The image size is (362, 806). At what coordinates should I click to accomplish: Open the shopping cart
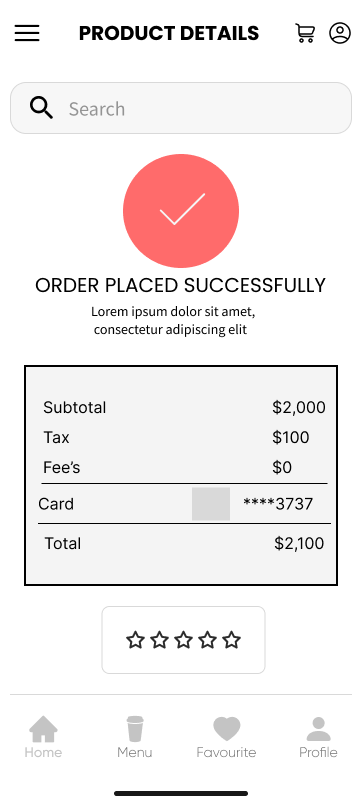(305, 33)
